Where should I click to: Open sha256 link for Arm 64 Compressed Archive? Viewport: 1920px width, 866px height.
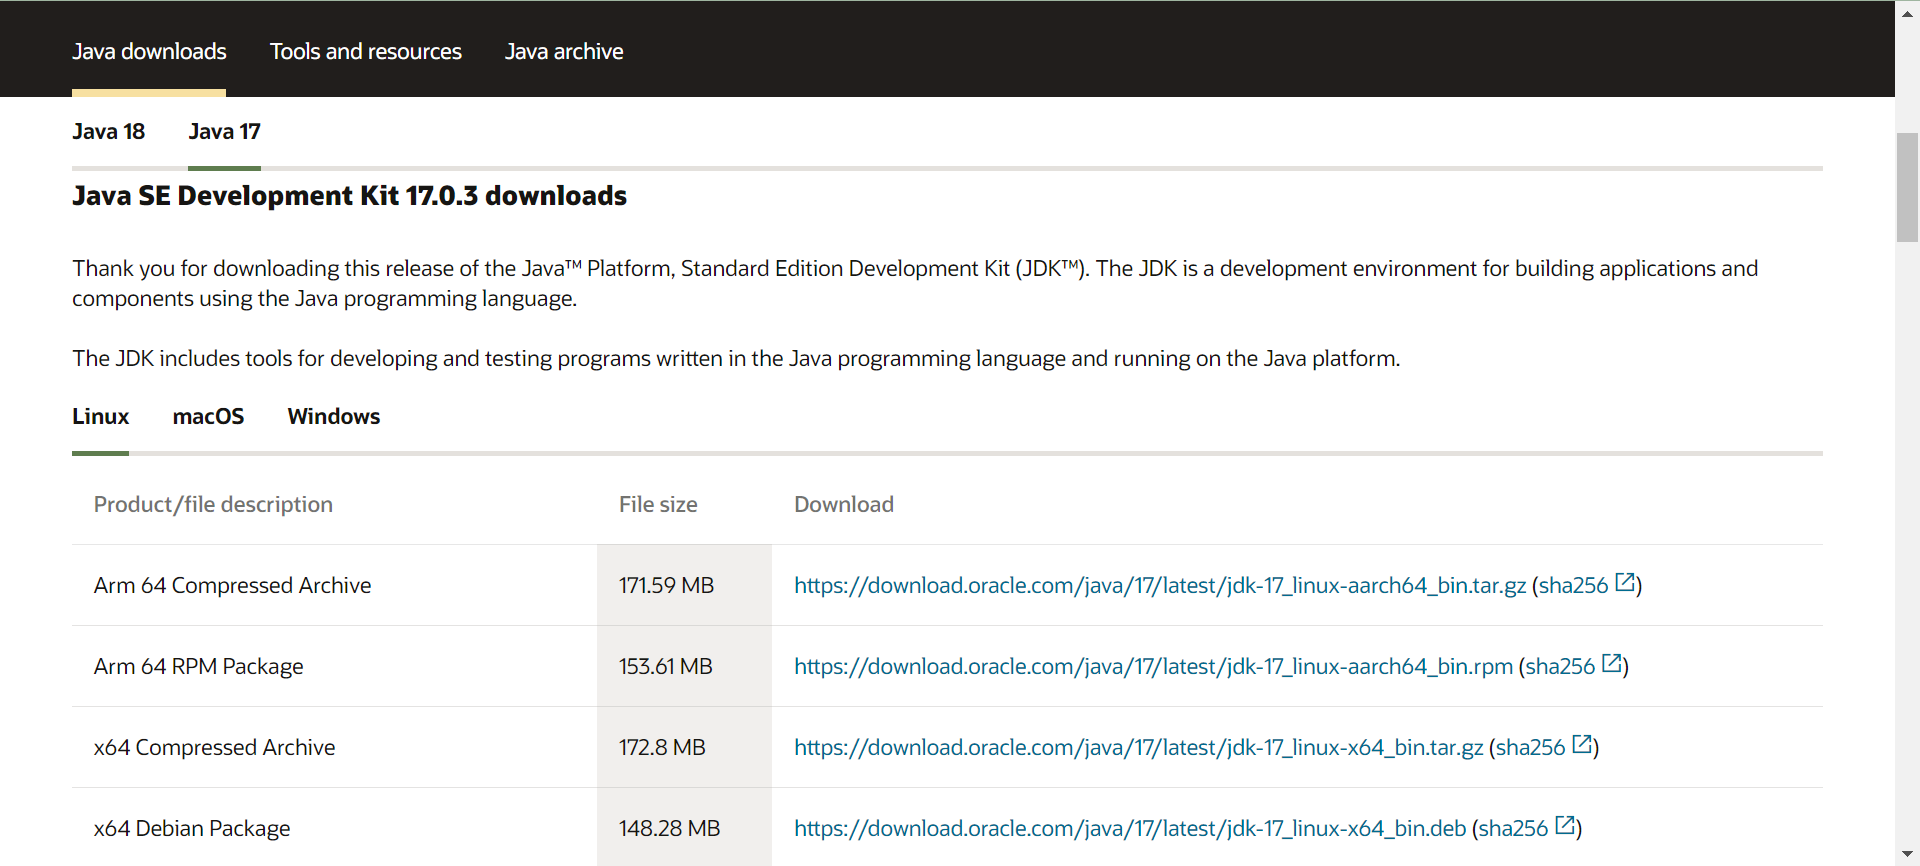click(x=1573, y=585)
